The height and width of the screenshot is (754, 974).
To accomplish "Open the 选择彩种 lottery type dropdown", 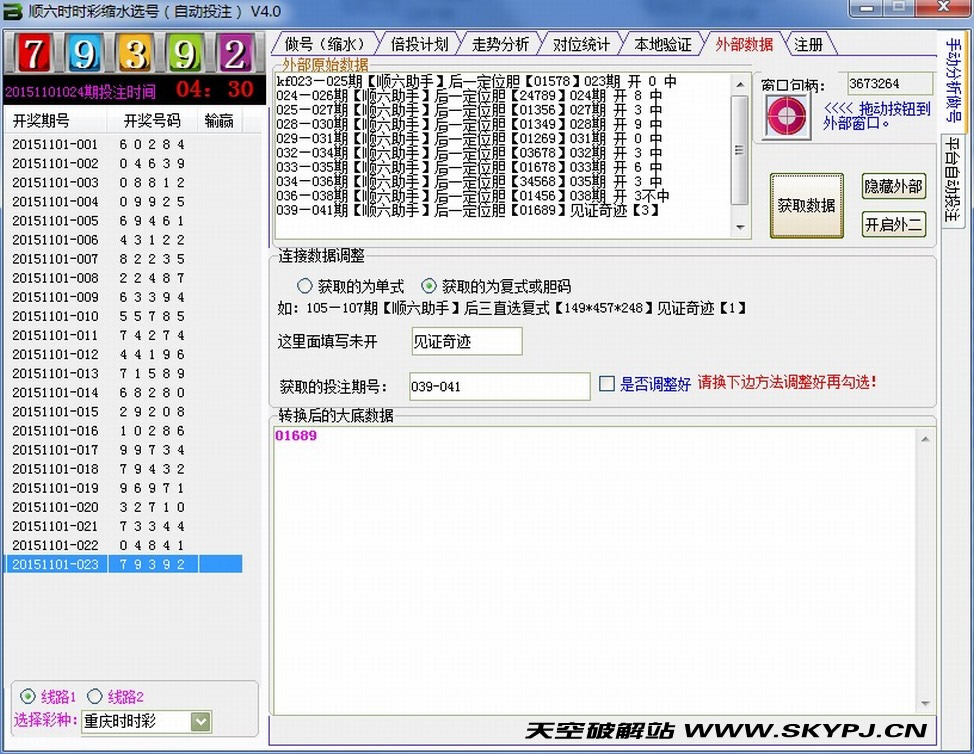I will click(200, 721).
